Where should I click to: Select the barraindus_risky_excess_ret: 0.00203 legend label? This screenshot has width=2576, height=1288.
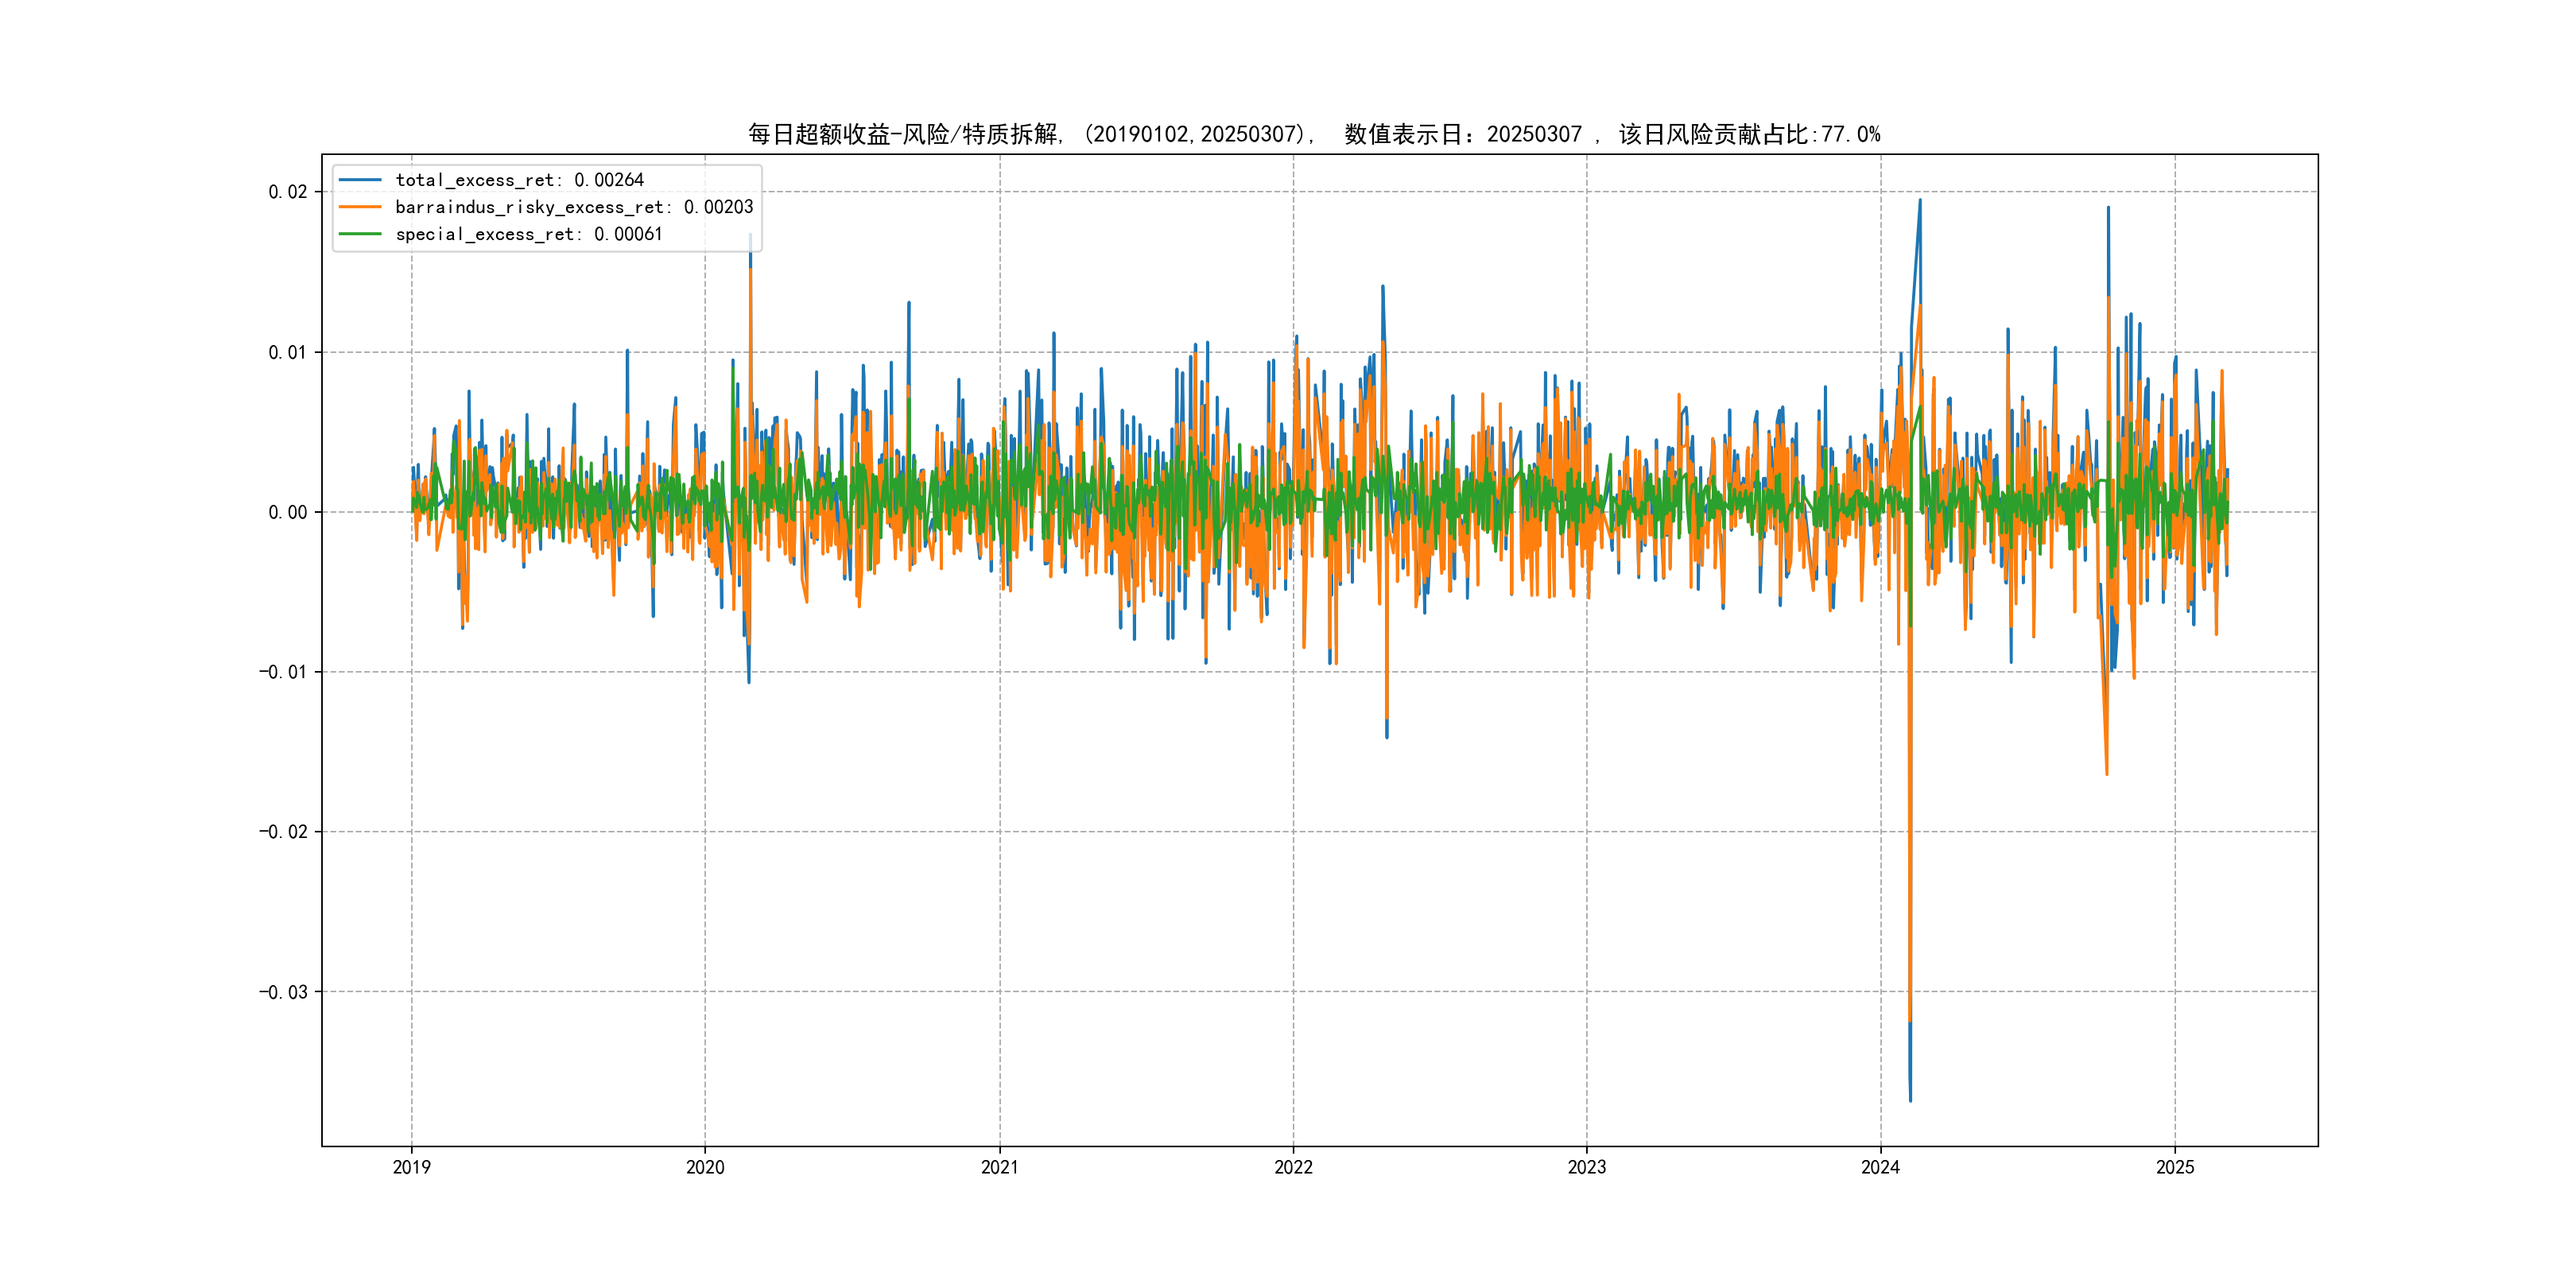click(574, 207)
